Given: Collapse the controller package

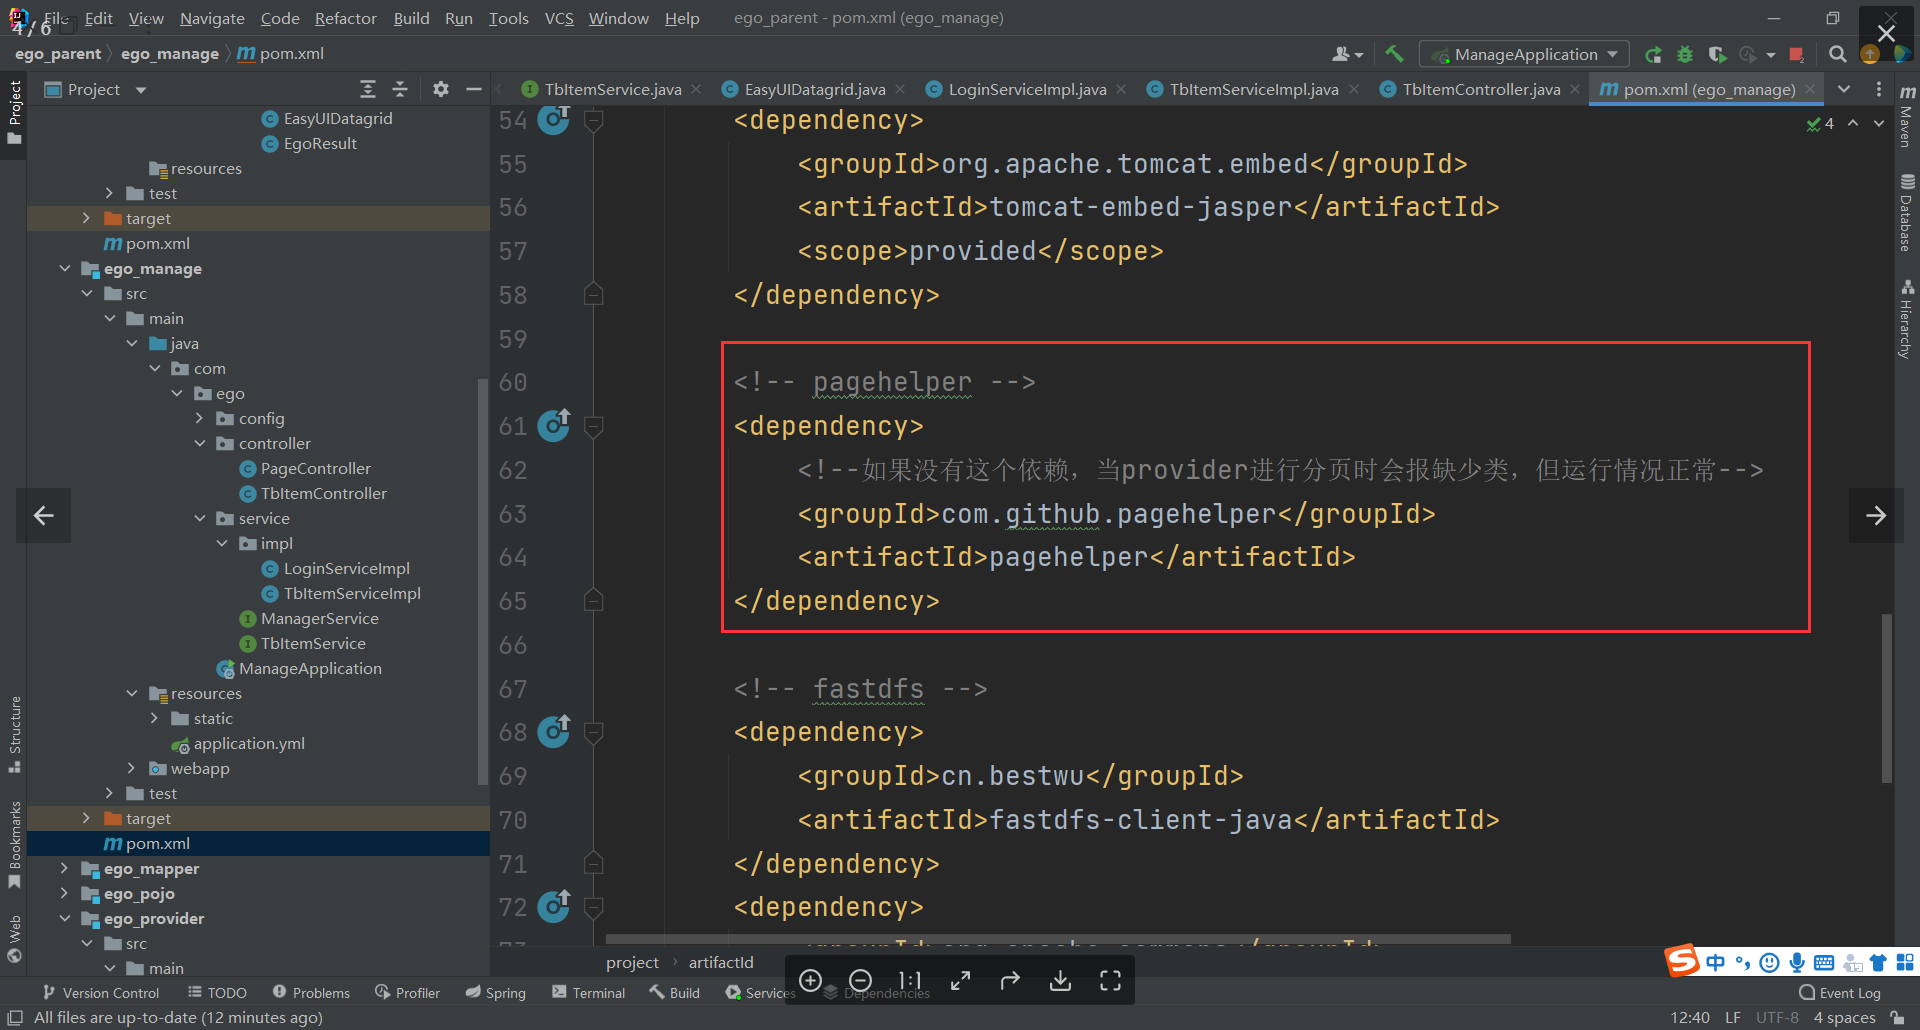Looking at the screenshot, I should [x=199, y=443].
